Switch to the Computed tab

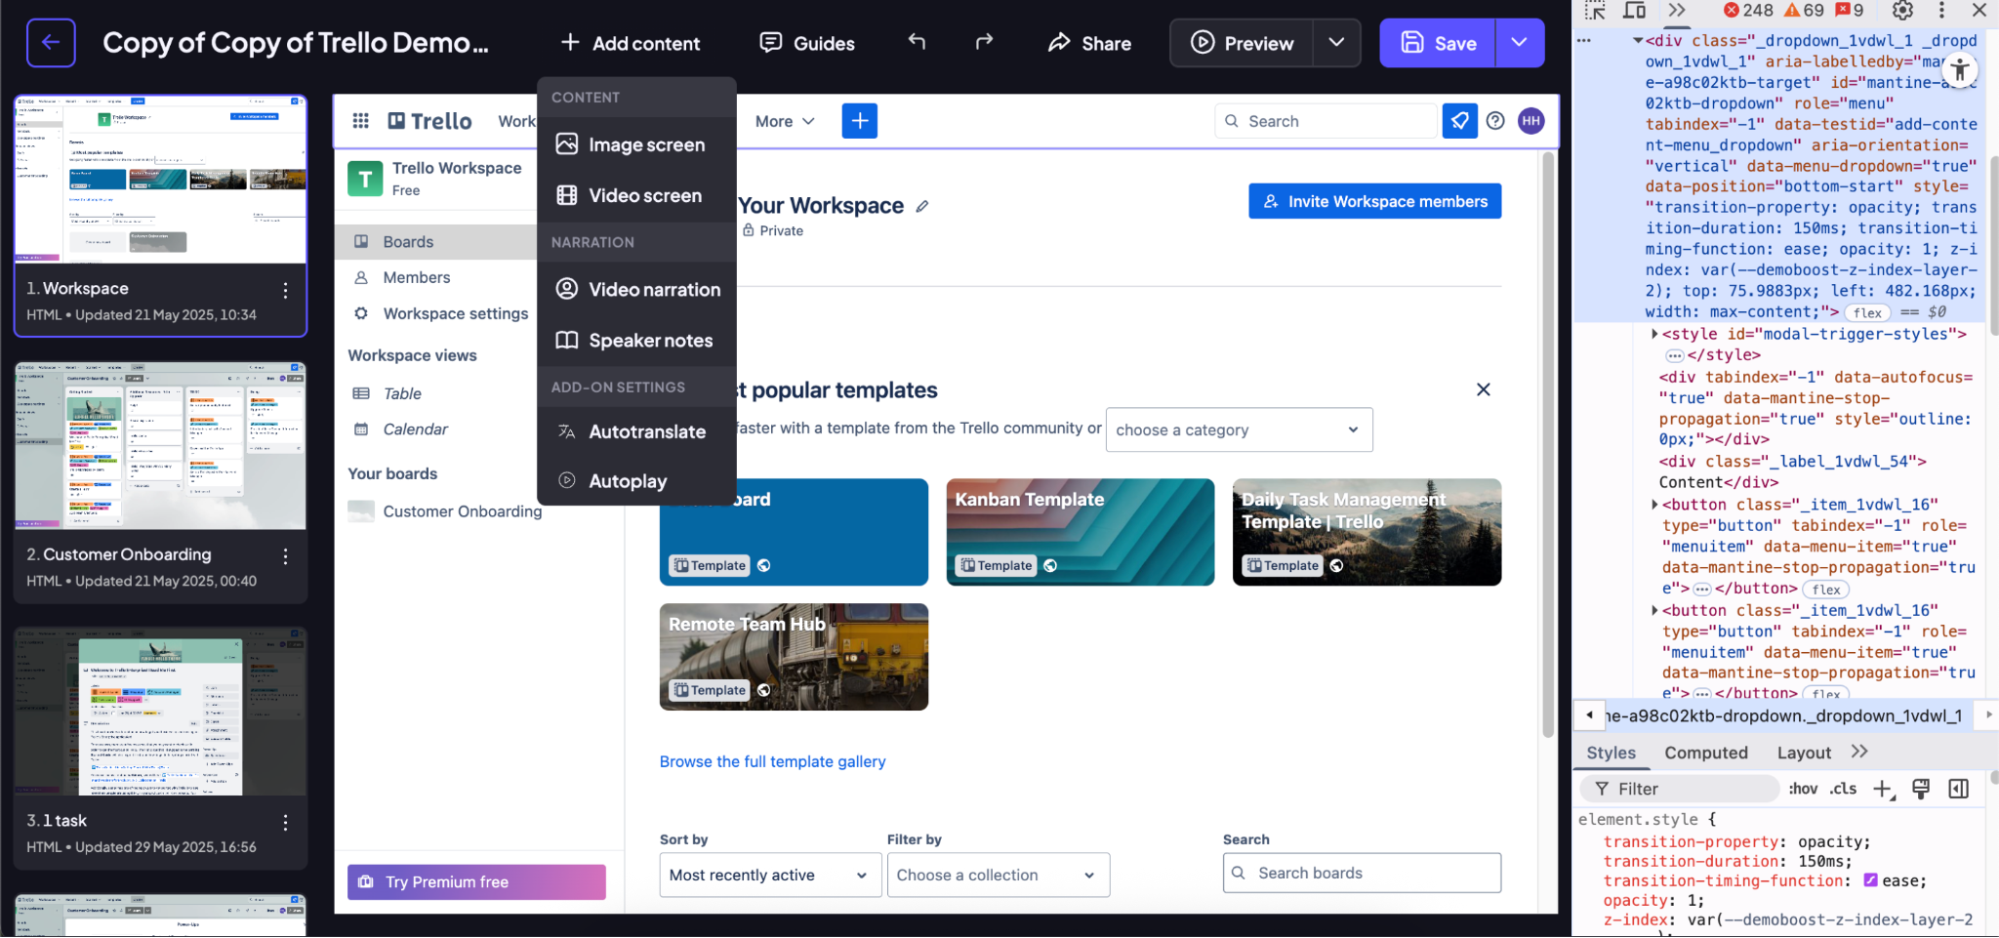click(1706, 753)
